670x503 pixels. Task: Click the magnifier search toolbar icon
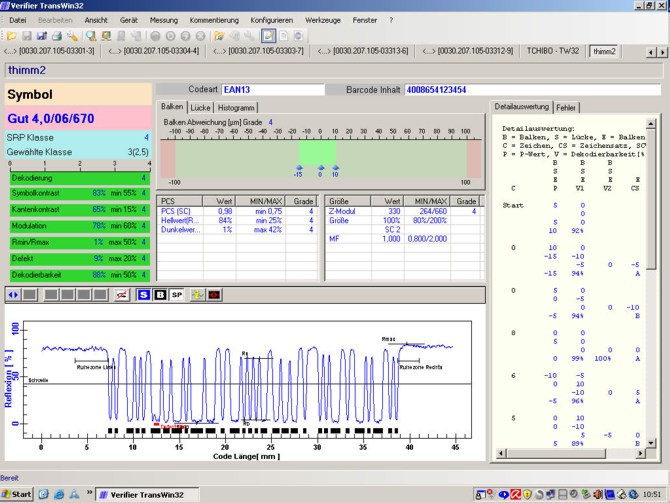pyautogui.click(x=91, y=36)
